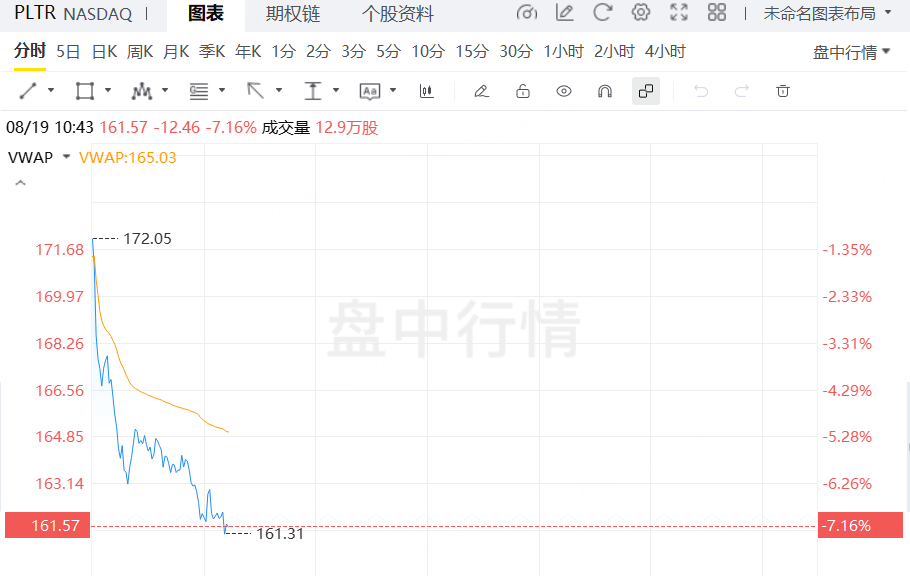Click the -7.16% change tag on right axis
Viewport: 910px width, 576px height.
coord(860,525)
